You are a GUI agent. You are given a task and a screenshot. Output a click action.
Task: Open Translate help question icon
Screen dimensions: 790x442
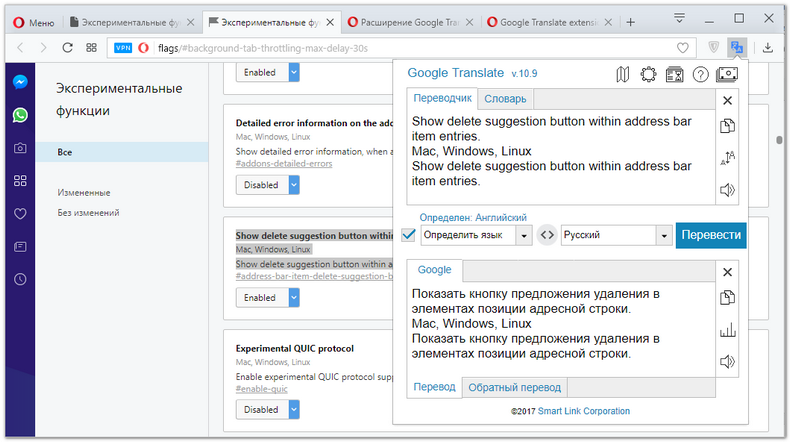coord(700,75)
